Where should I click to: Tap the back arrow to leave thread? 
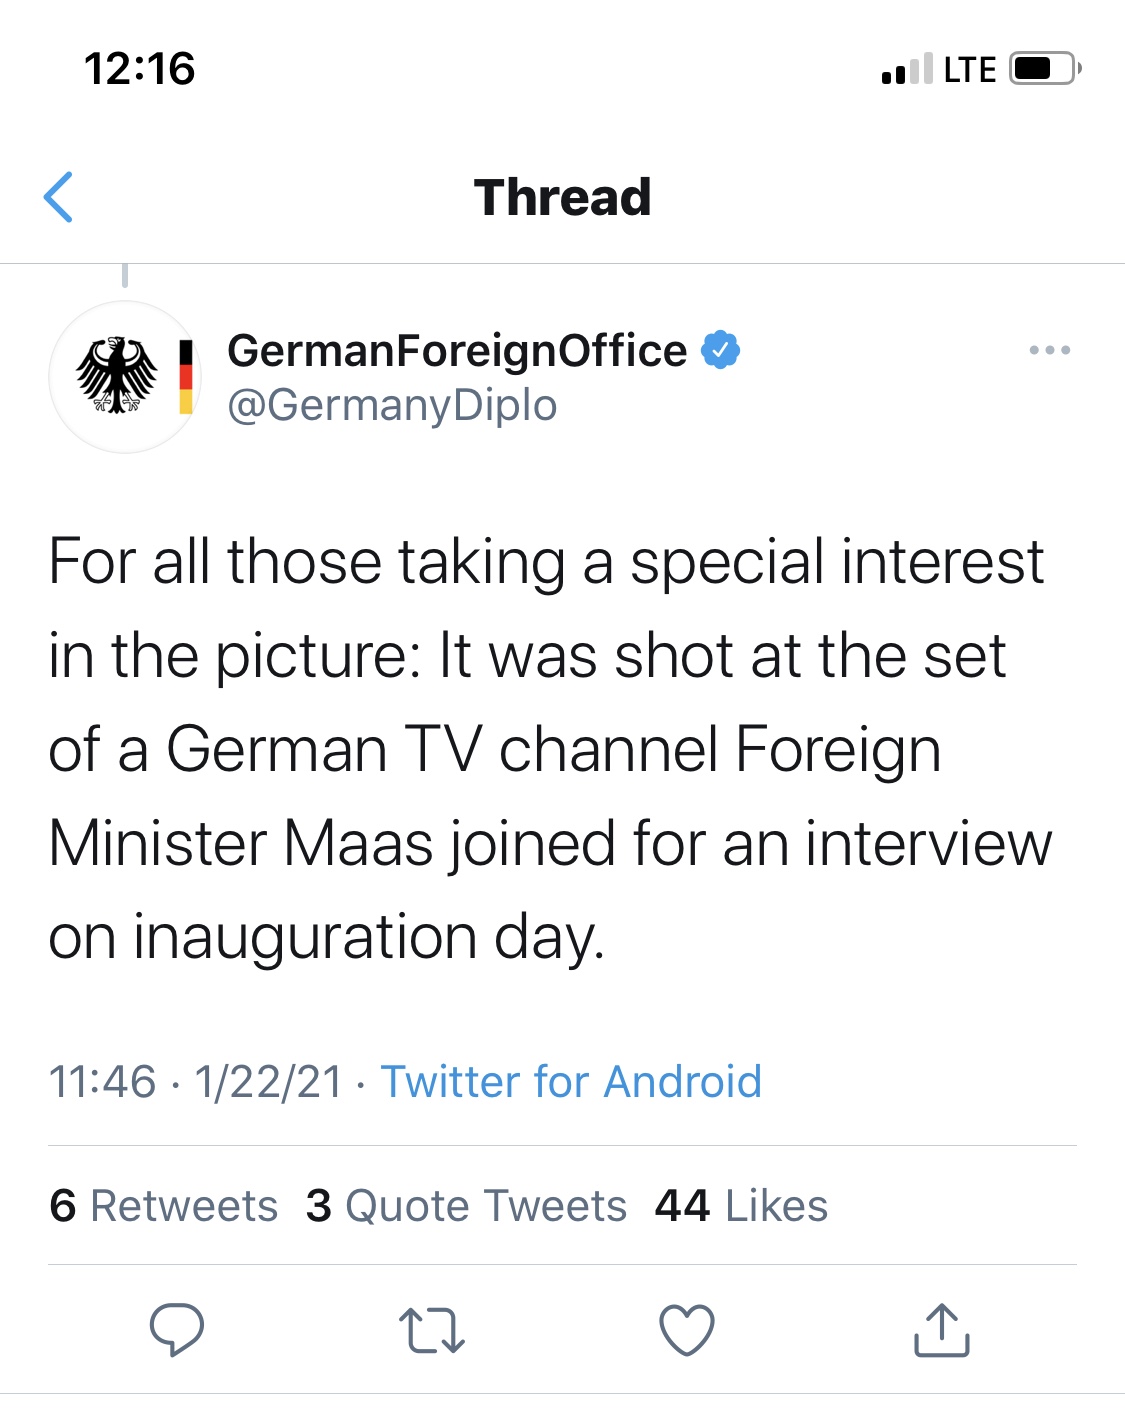pos(58,197)
